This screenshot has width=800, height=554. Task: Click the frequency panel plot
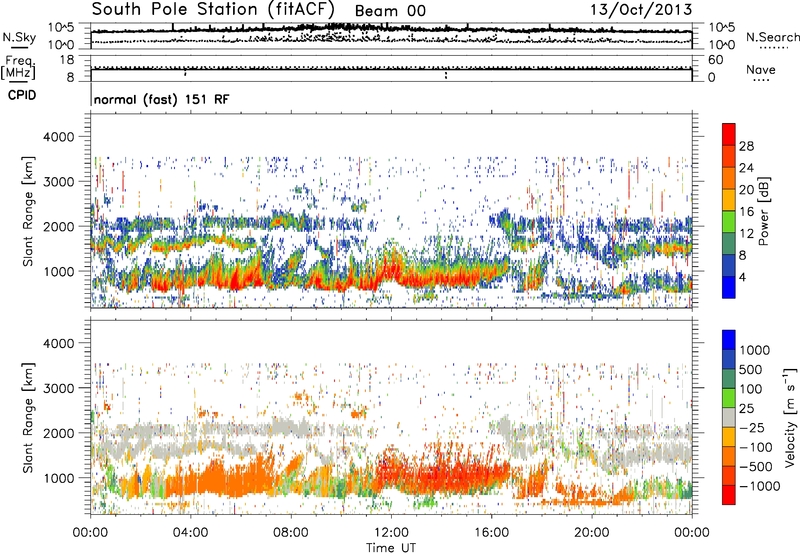(x=391, y=68)
